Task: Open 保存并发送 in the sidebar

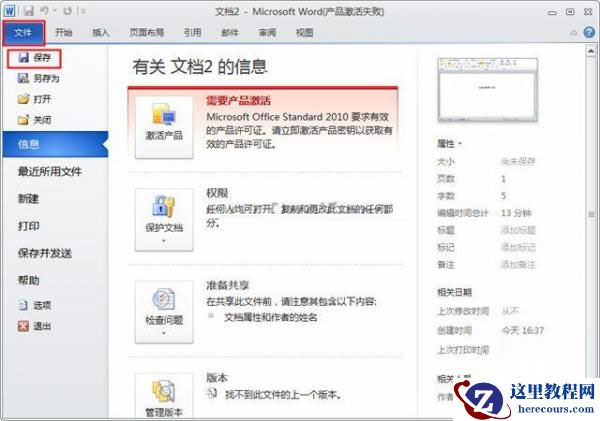Action: 45,253
